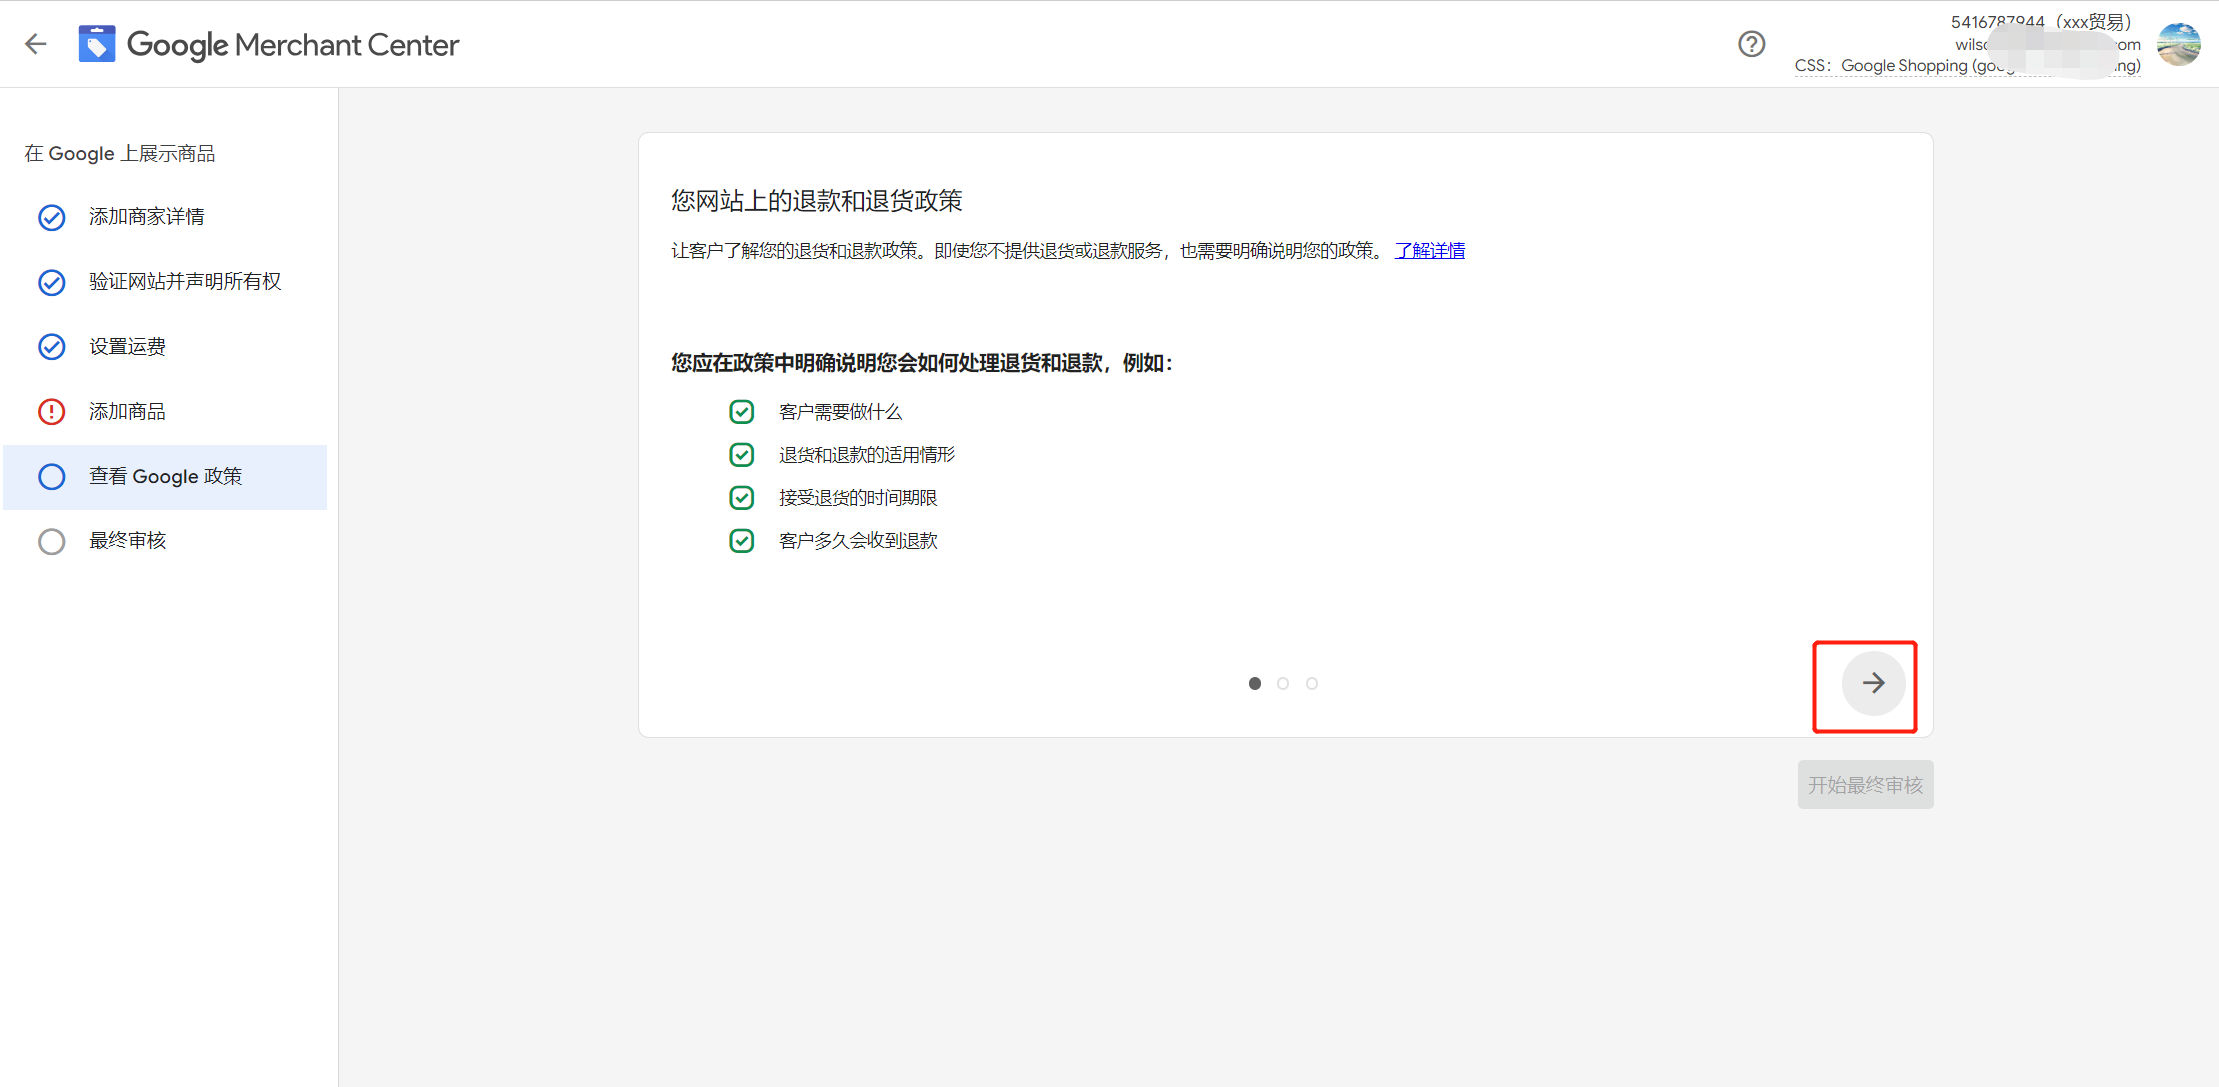Click sidebar heading 在 Google 上展示商品
The height and width of the screenshot is (1087, 2219).
[120, 154]
